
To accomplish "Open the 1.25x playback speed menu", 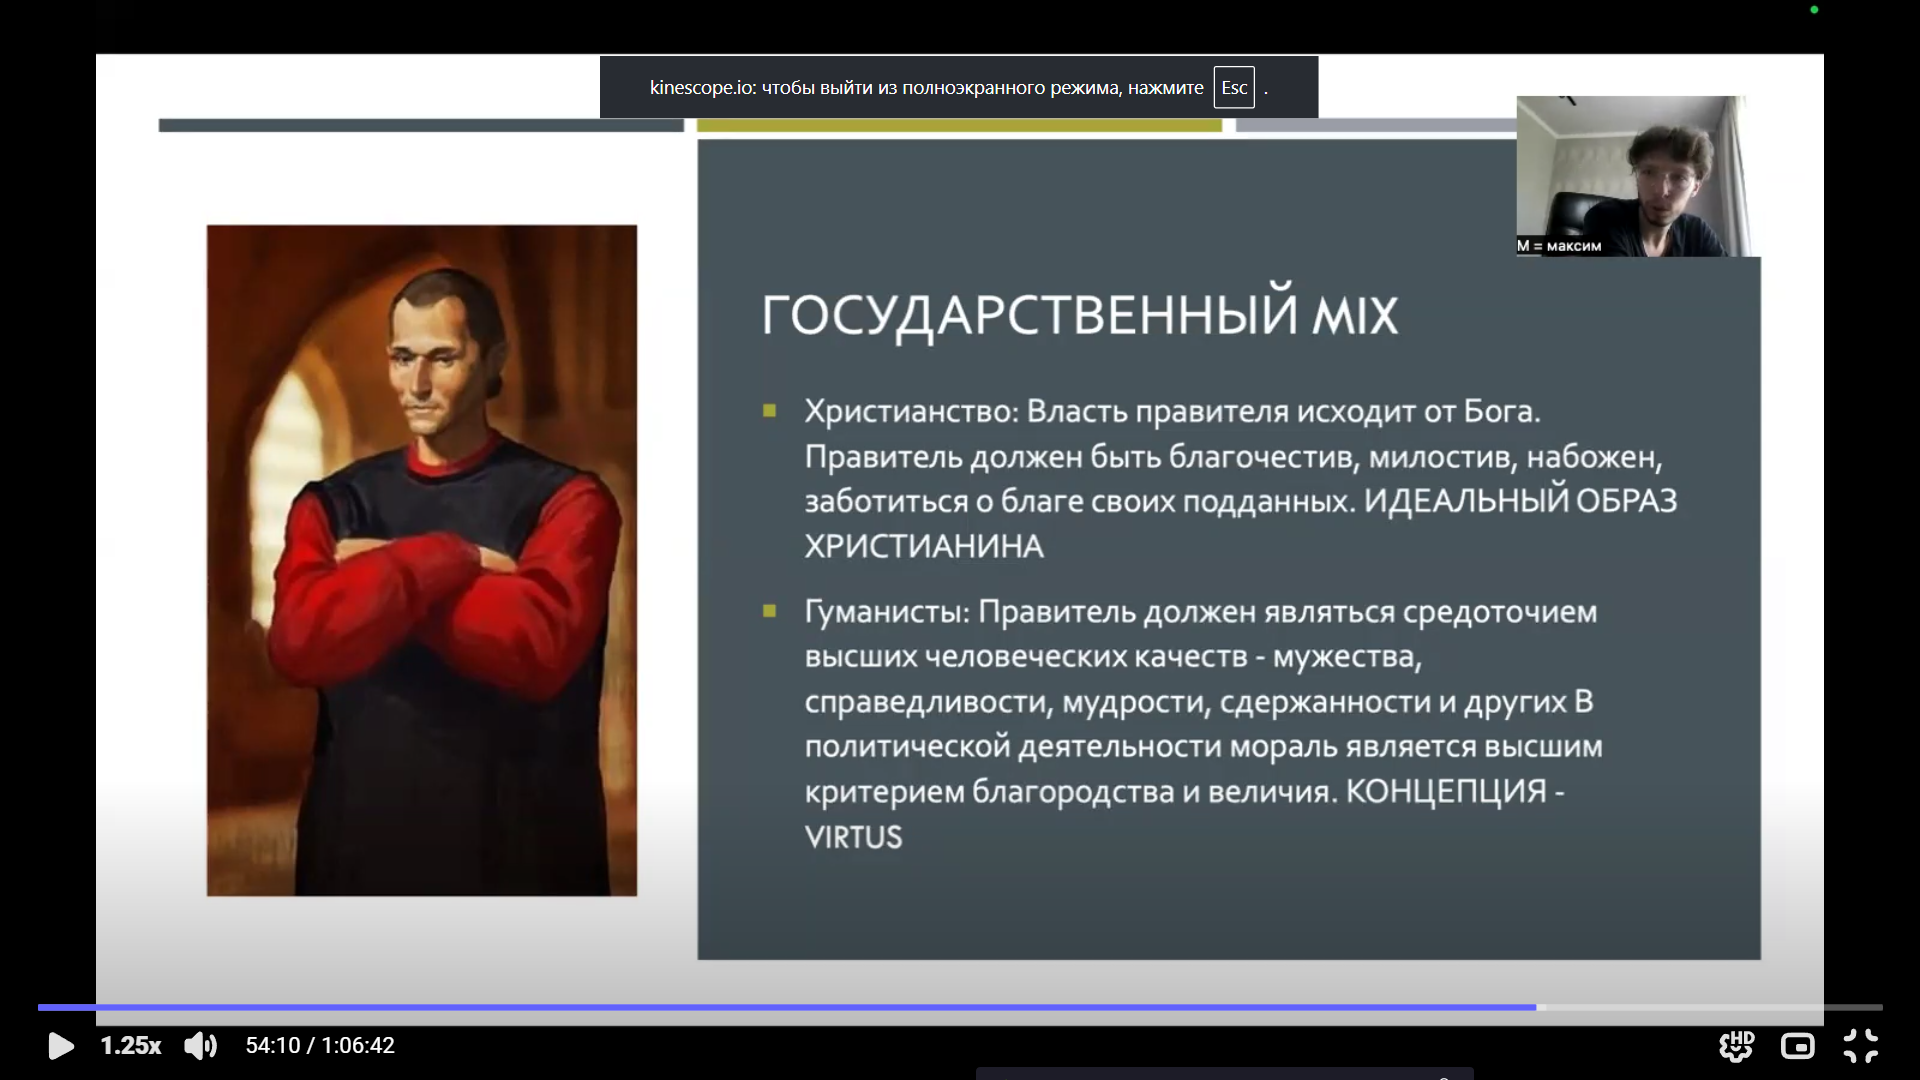I will [x=130, y=1046].
